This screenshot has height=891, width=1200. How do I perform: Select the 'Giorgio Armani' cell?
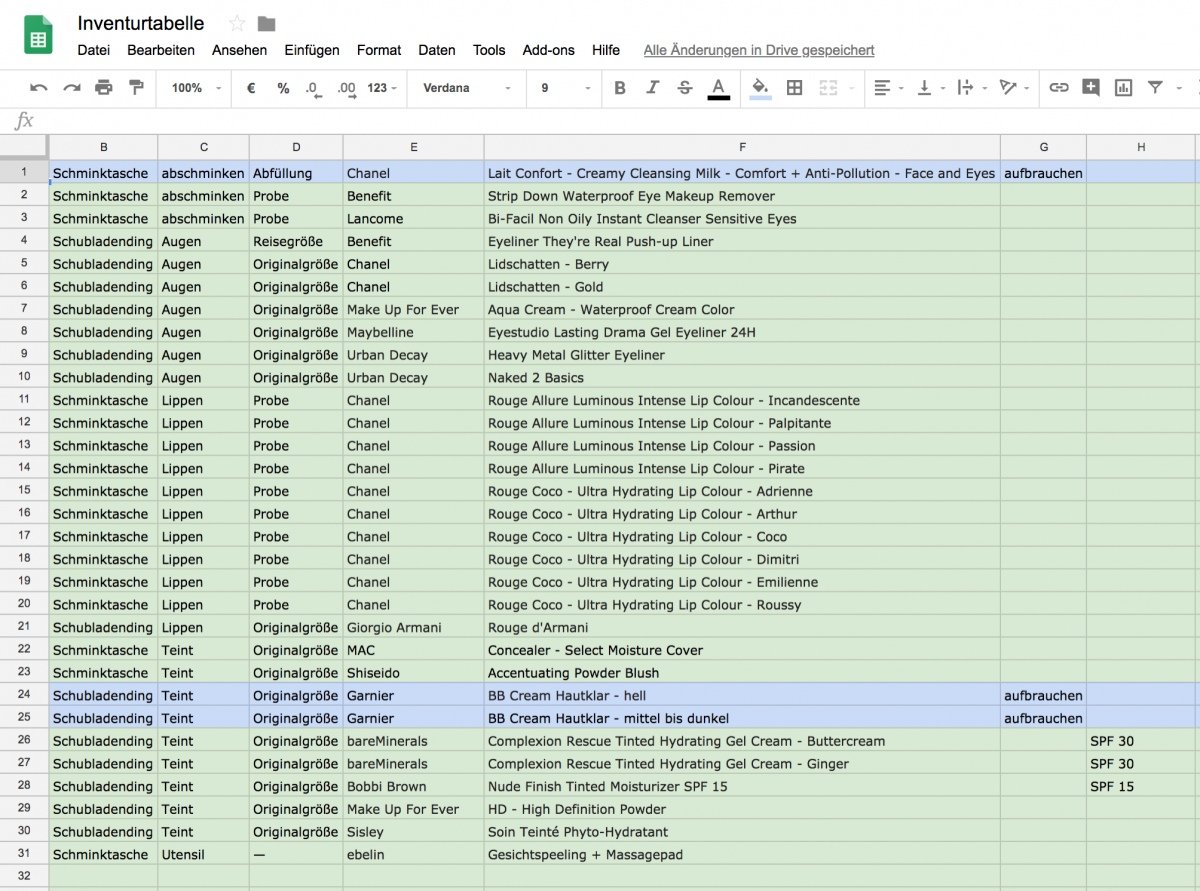[413, 628]
